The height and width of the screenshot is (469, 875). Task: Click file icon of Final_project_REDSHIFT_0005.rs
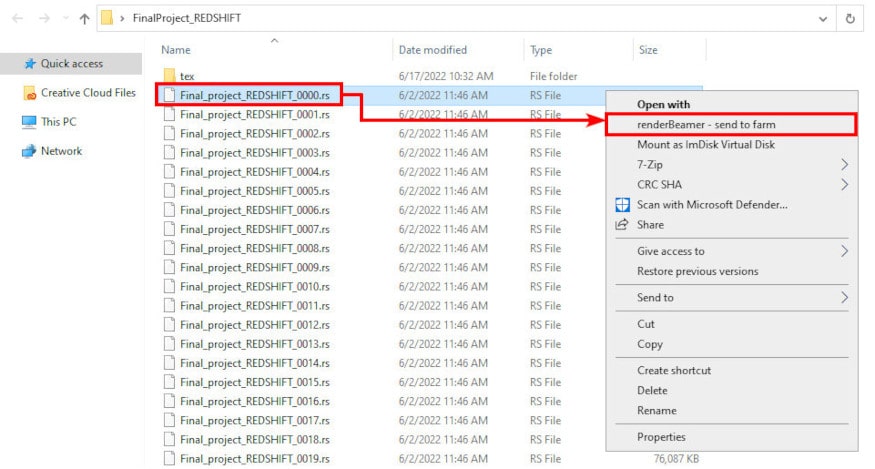169,191
